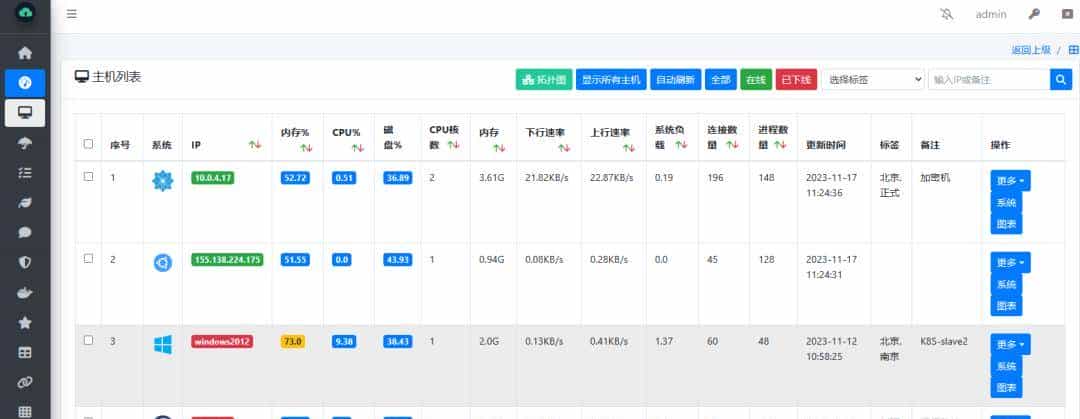Image resolution: width=1080 pixels, height=419 pixels.
Task: Check the checkbox for host row 1
Action: [88, 176]
